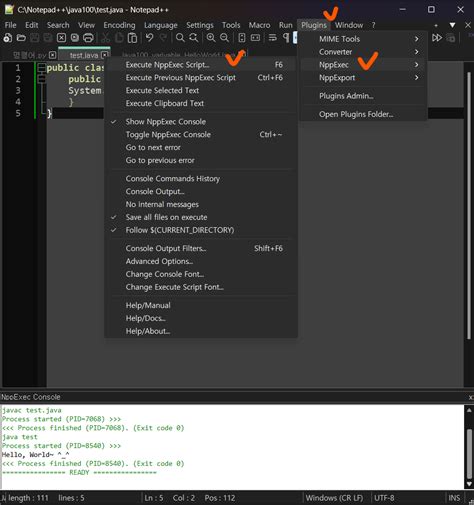
Task: Click the Close All documents toolbar icon
Action: pyautogui.click(x=75, y=38)
